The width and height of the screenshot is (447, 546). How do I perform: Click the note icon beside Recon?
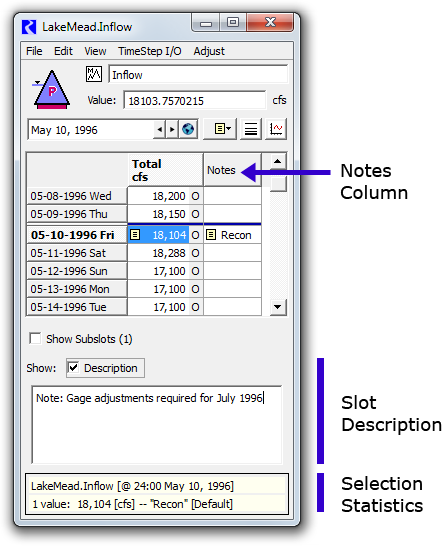tap(211, 235)
